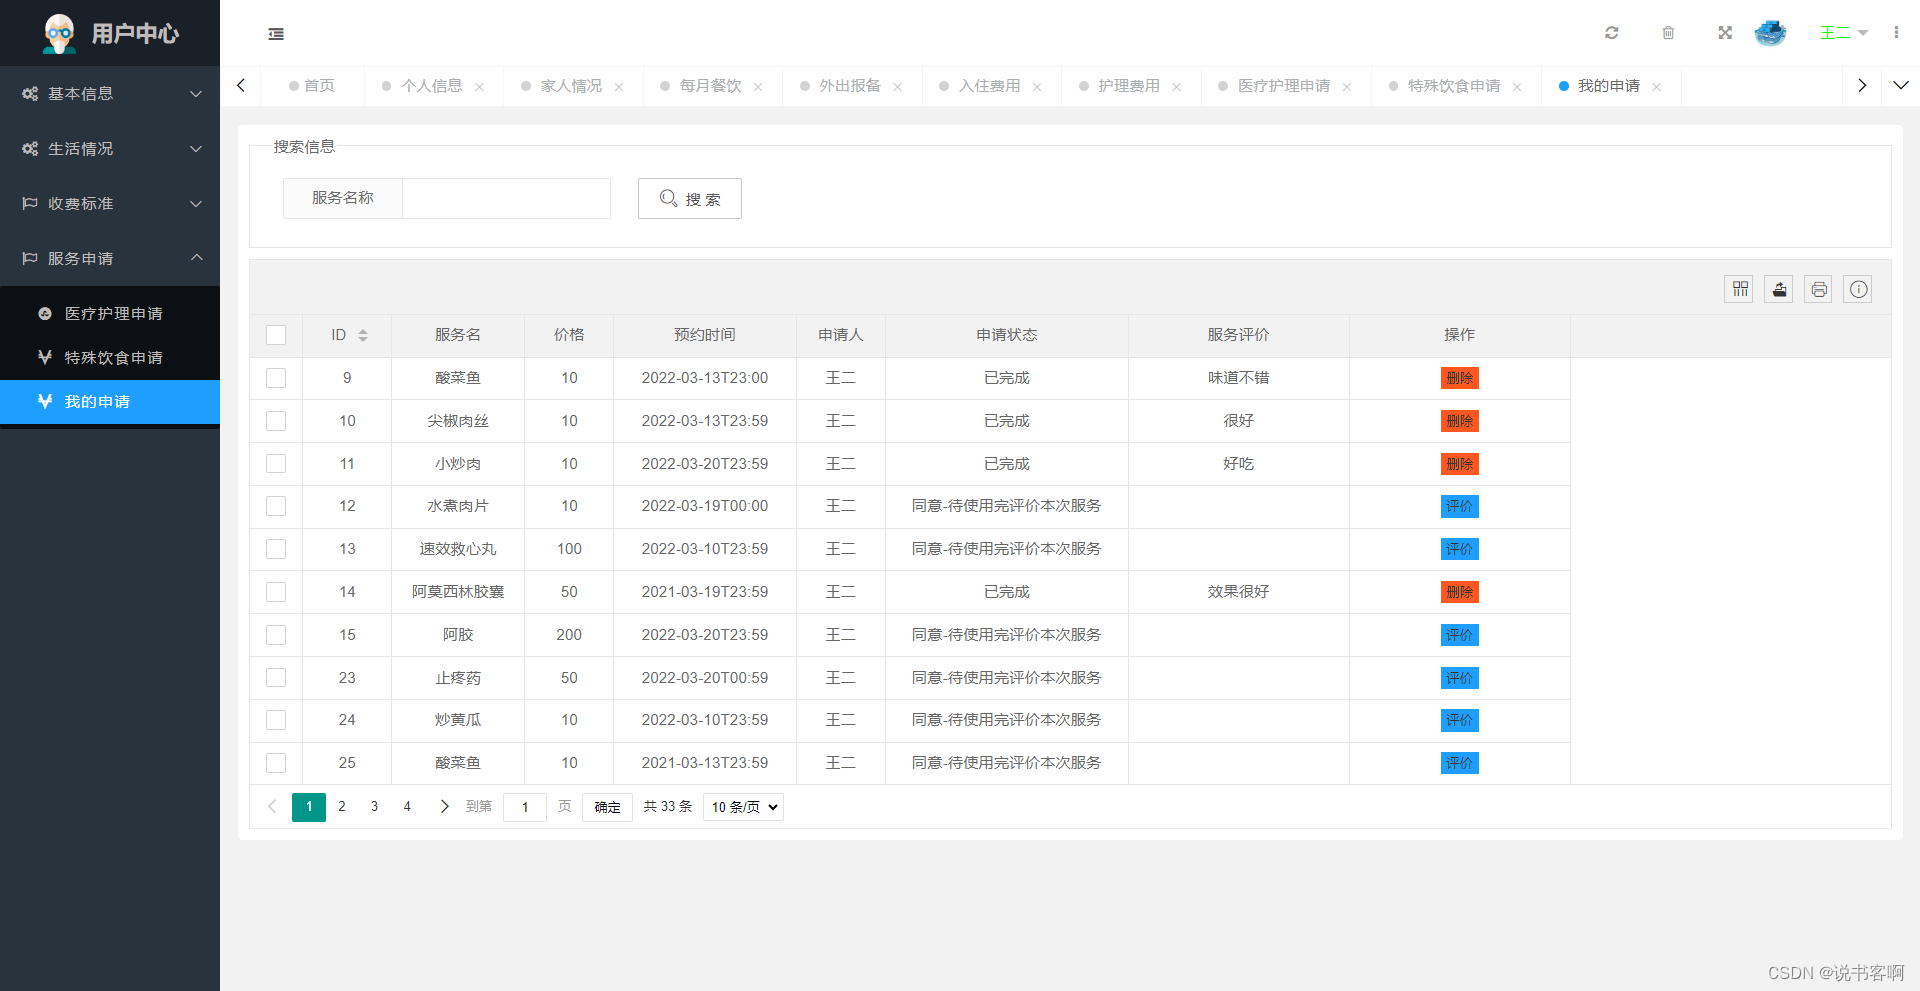Open 特殊饮食申请 in the sidebar
This screenshot has width=1920, height=991.
point(110,358)
